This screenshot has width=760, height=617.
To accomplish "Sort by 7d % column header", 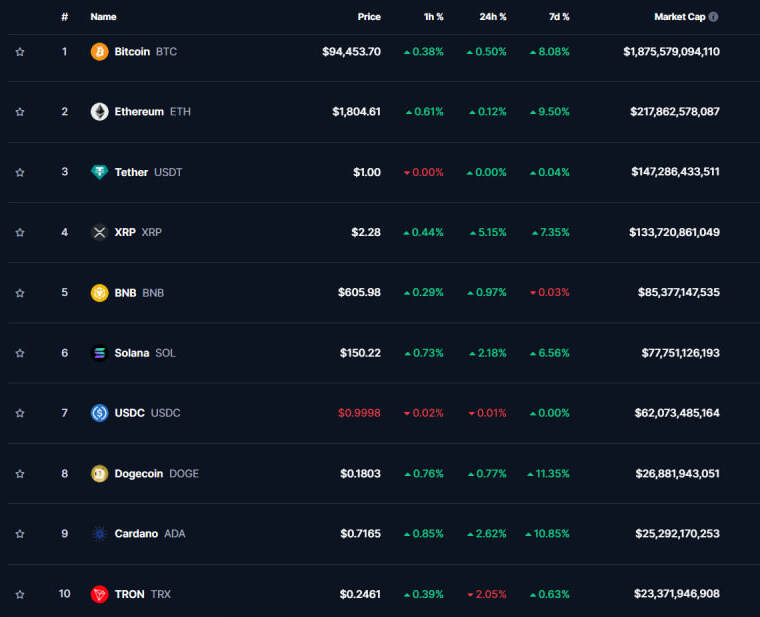I will click(x=559, y=17).
